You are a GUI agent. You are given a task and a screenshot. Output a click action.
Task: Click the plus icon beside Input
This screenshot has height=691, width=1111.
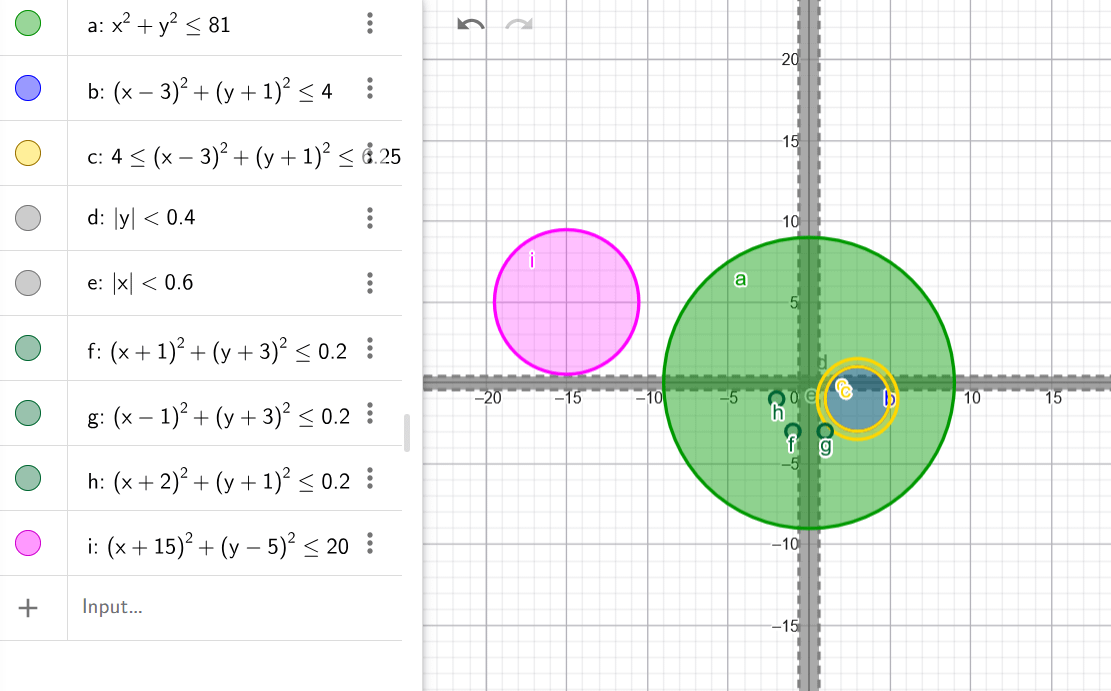click(29, 607)
